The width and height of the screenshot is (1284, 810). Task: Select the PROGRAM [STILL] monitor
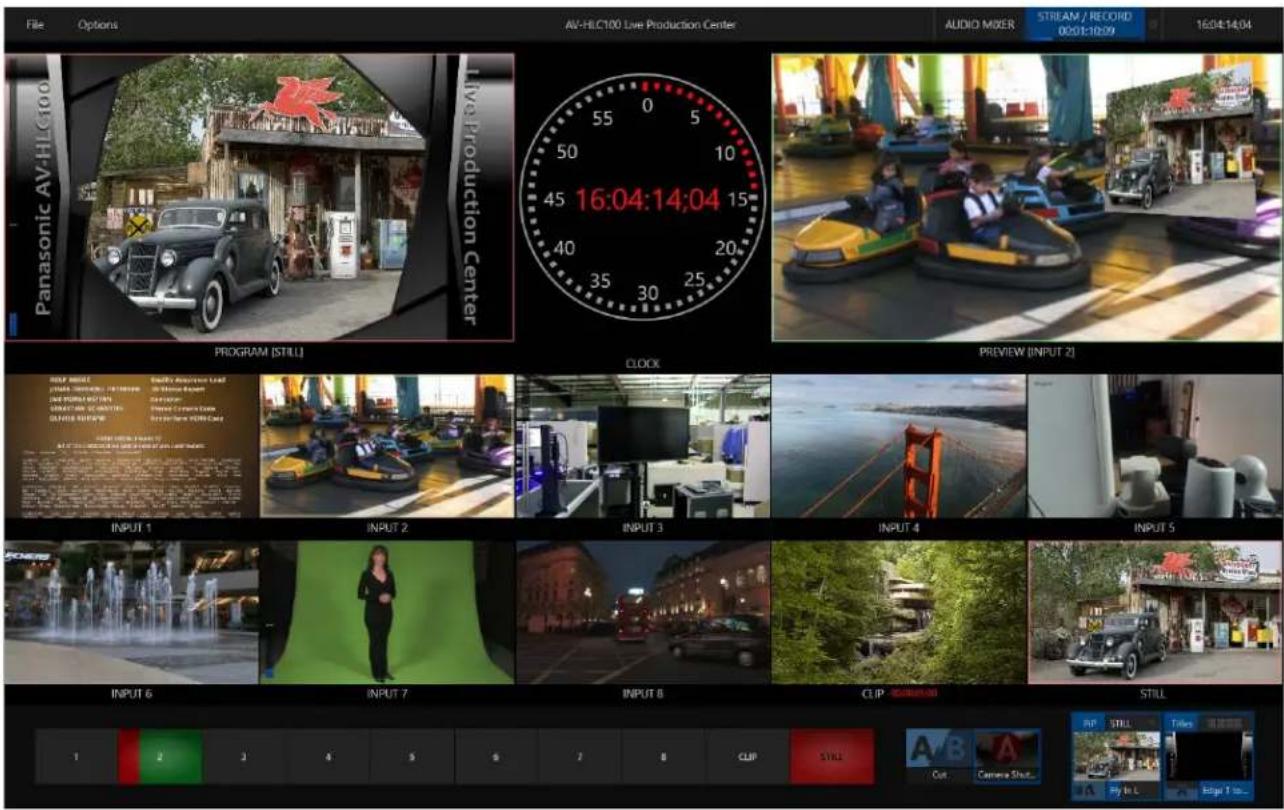click(x=260, y=197)
